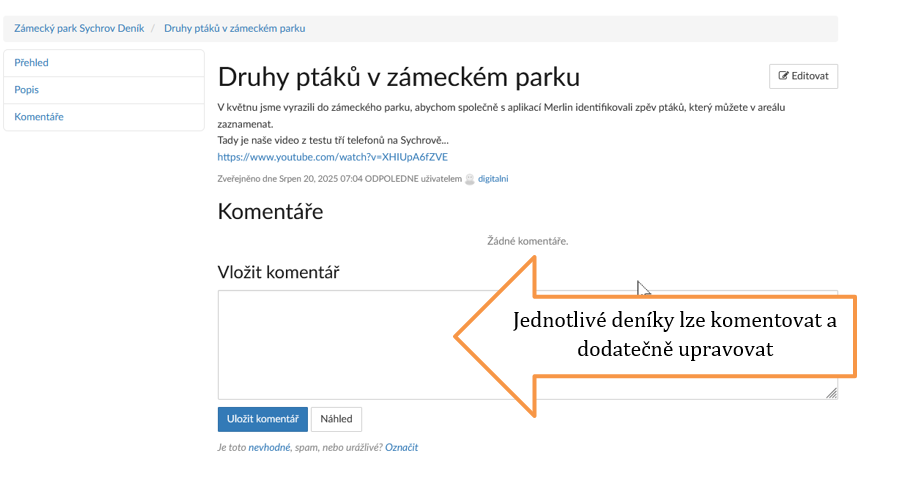Image resolution: width=902 pixels, height=499 pixels.
Task: Open breadcrumb Zámecký park Sychrov Deník
Action: tap(78, 28)
